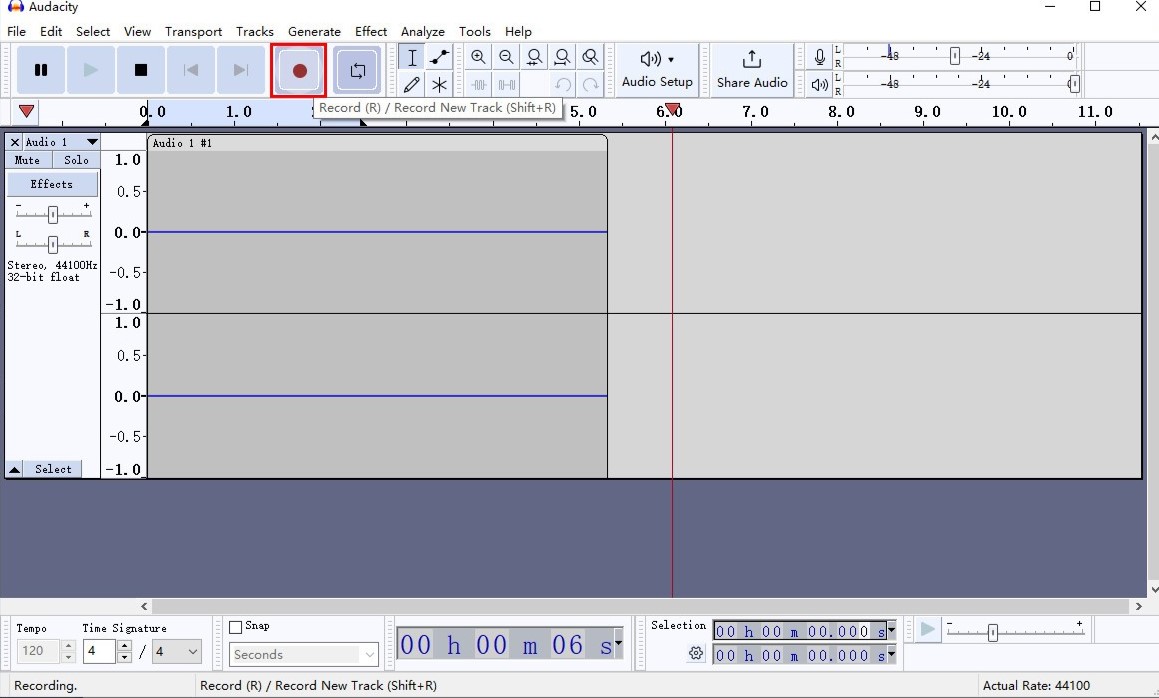Open the Audio 1 track name dropdown
Screen dimensions: 1159x698
pos(92,142)
